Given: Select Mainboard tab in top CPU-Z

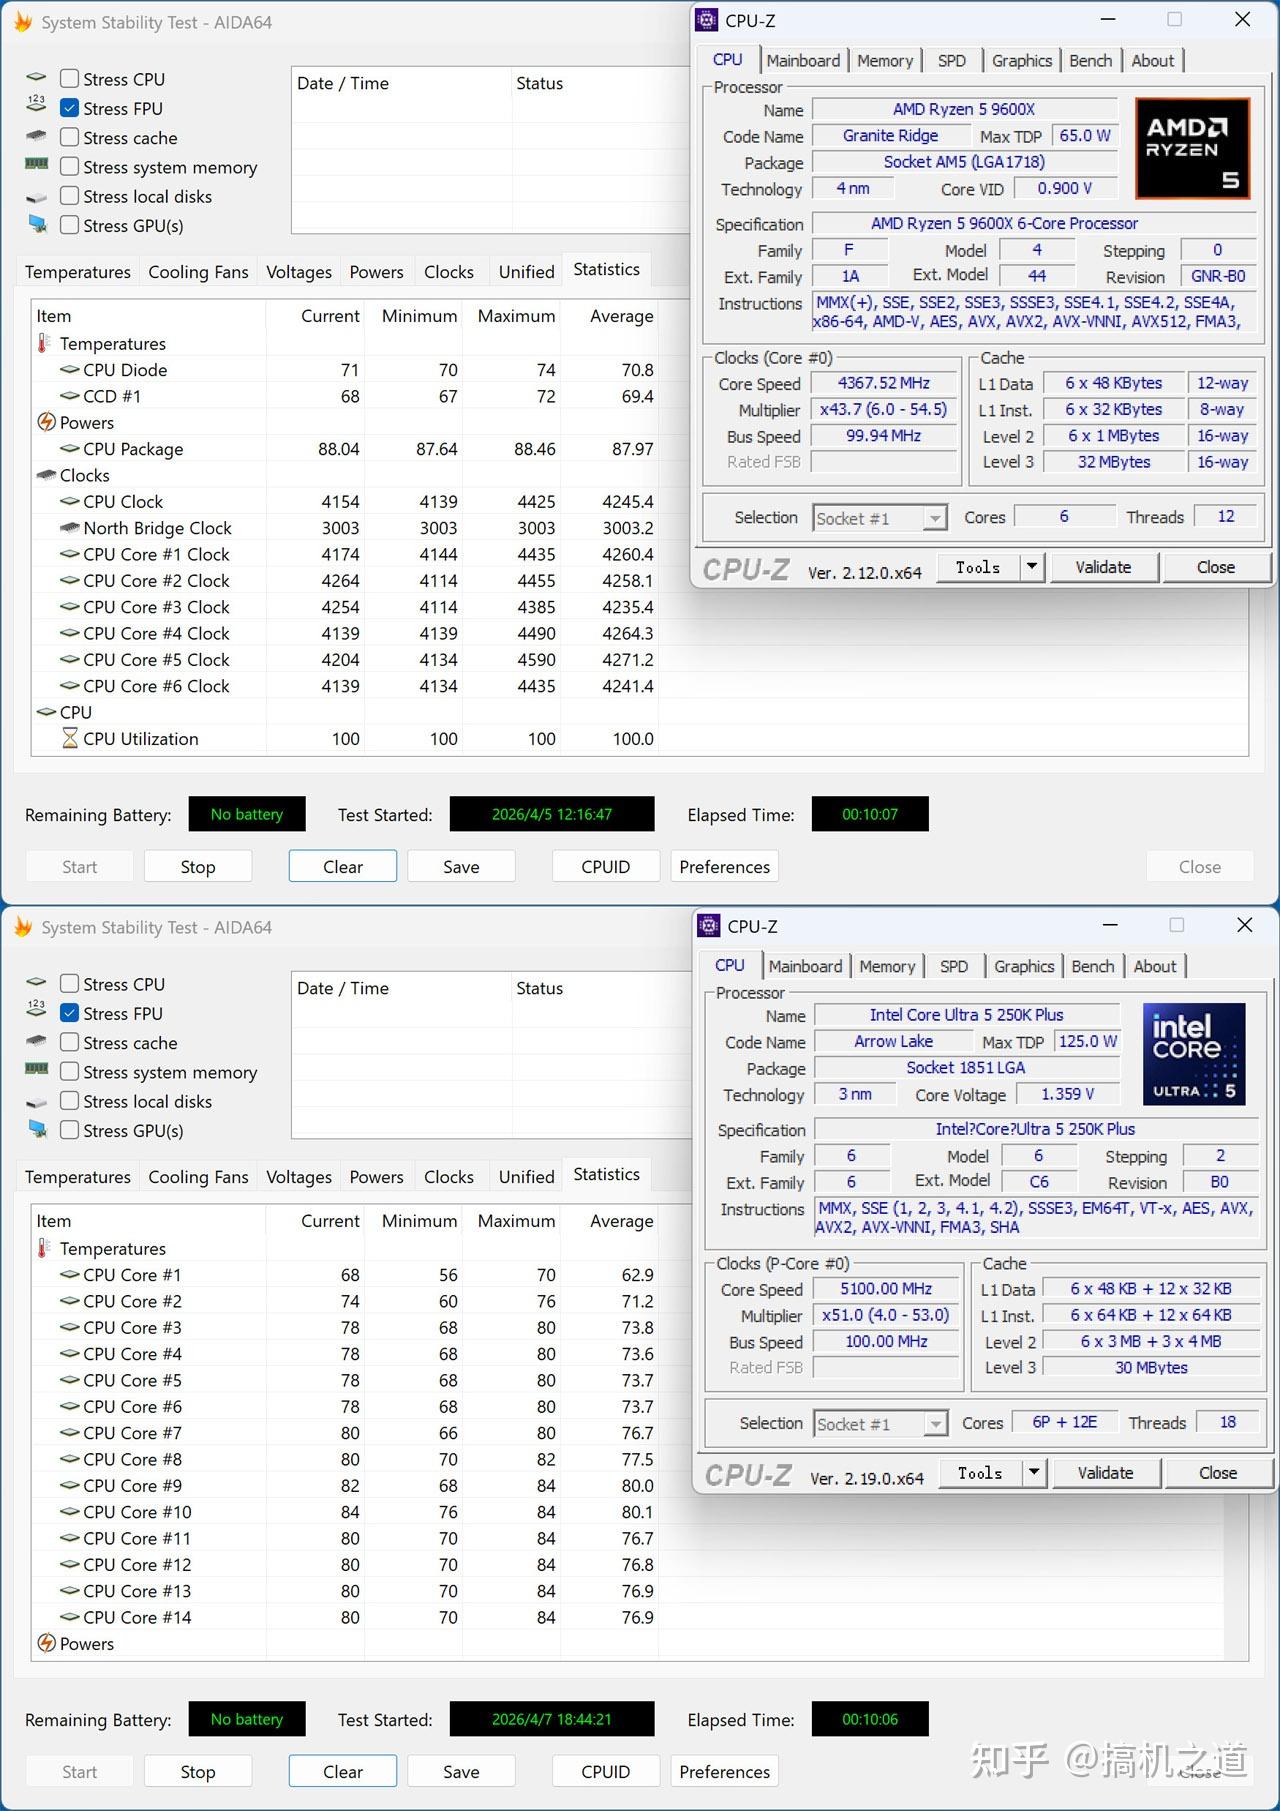Looking at the screenshot, I should 804,61.
